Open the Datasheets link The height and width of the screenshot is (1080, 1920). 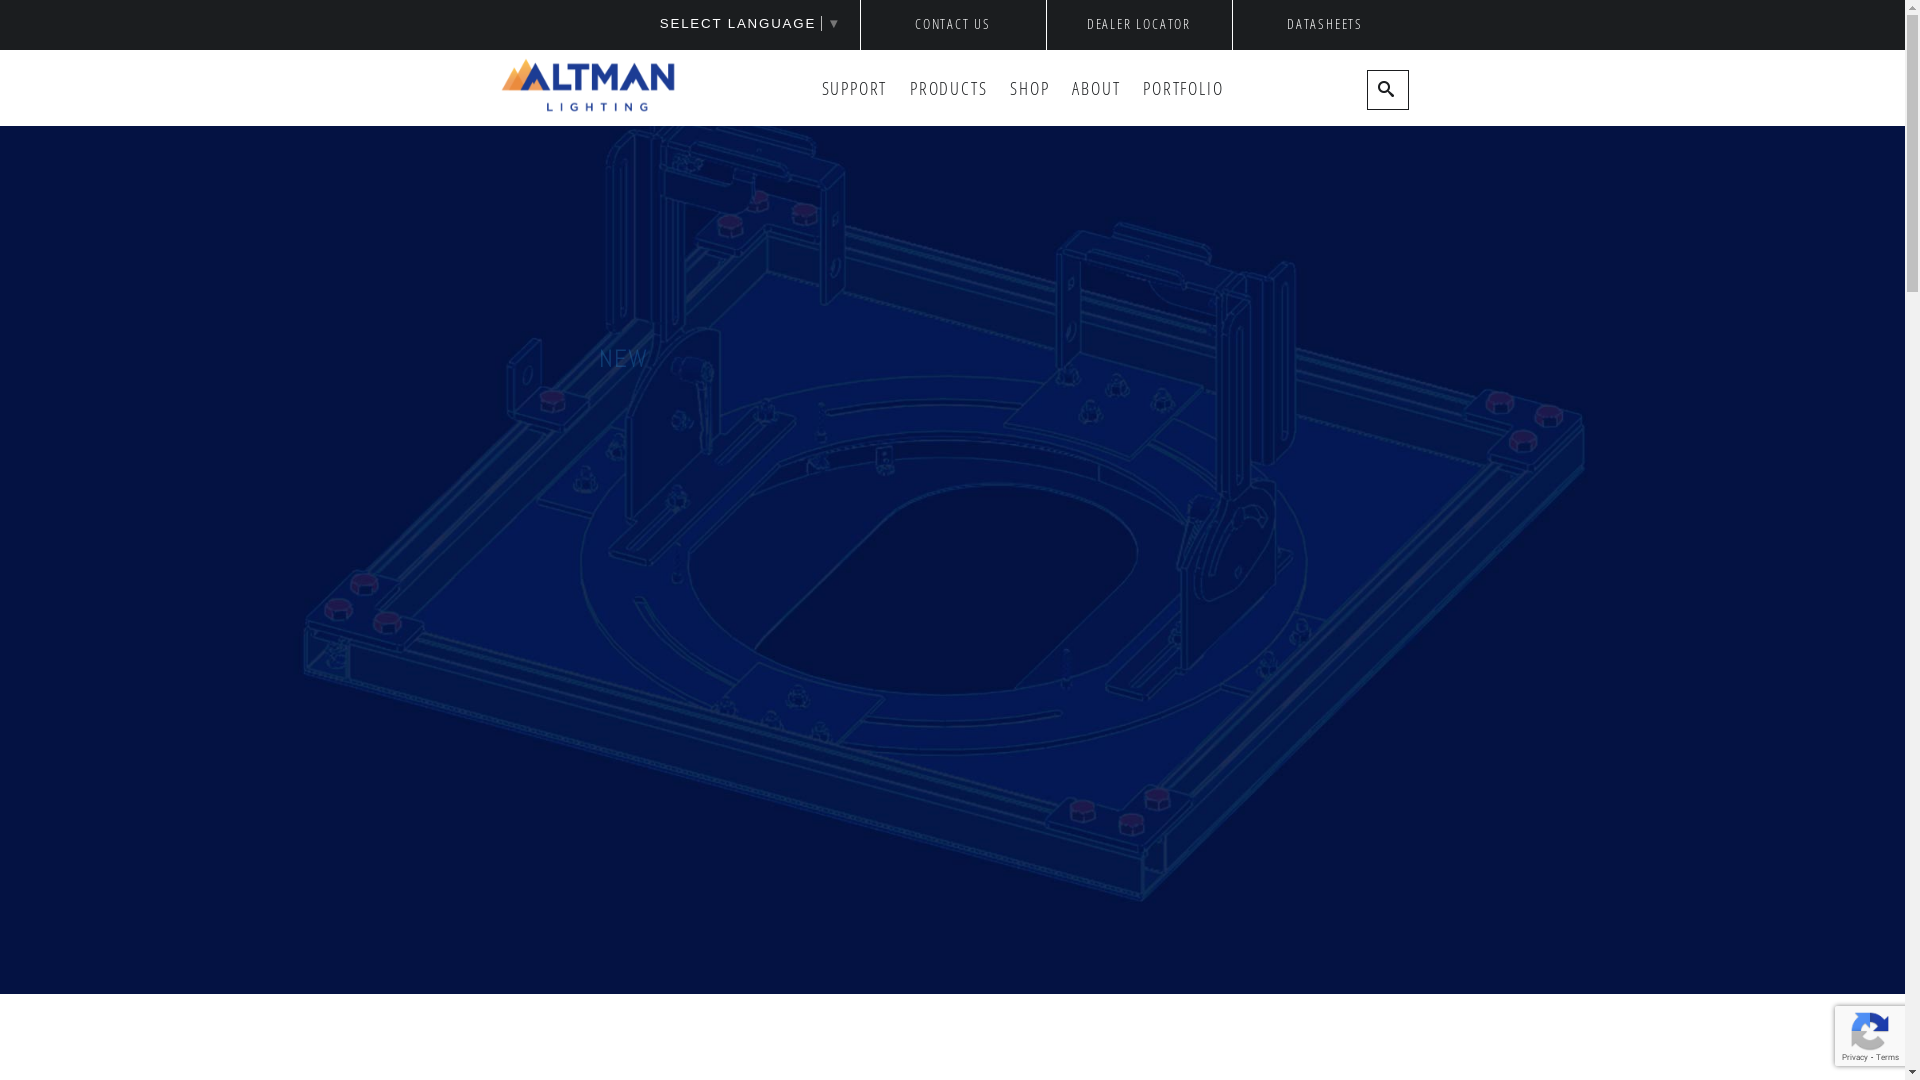1324,24
